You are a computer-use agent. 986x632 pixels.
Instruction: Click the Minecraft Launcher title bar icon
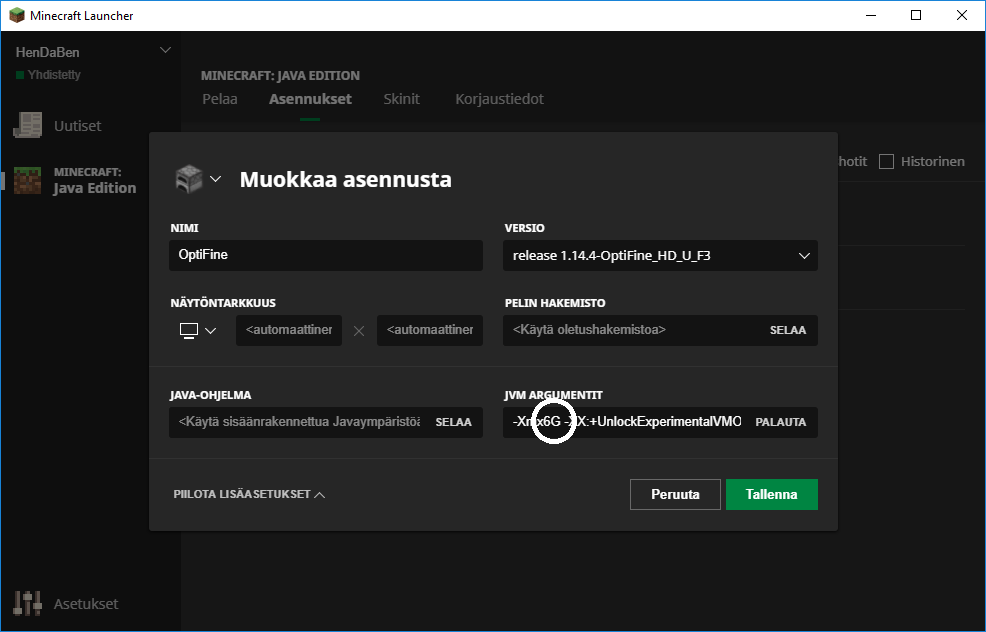[17, 15]
